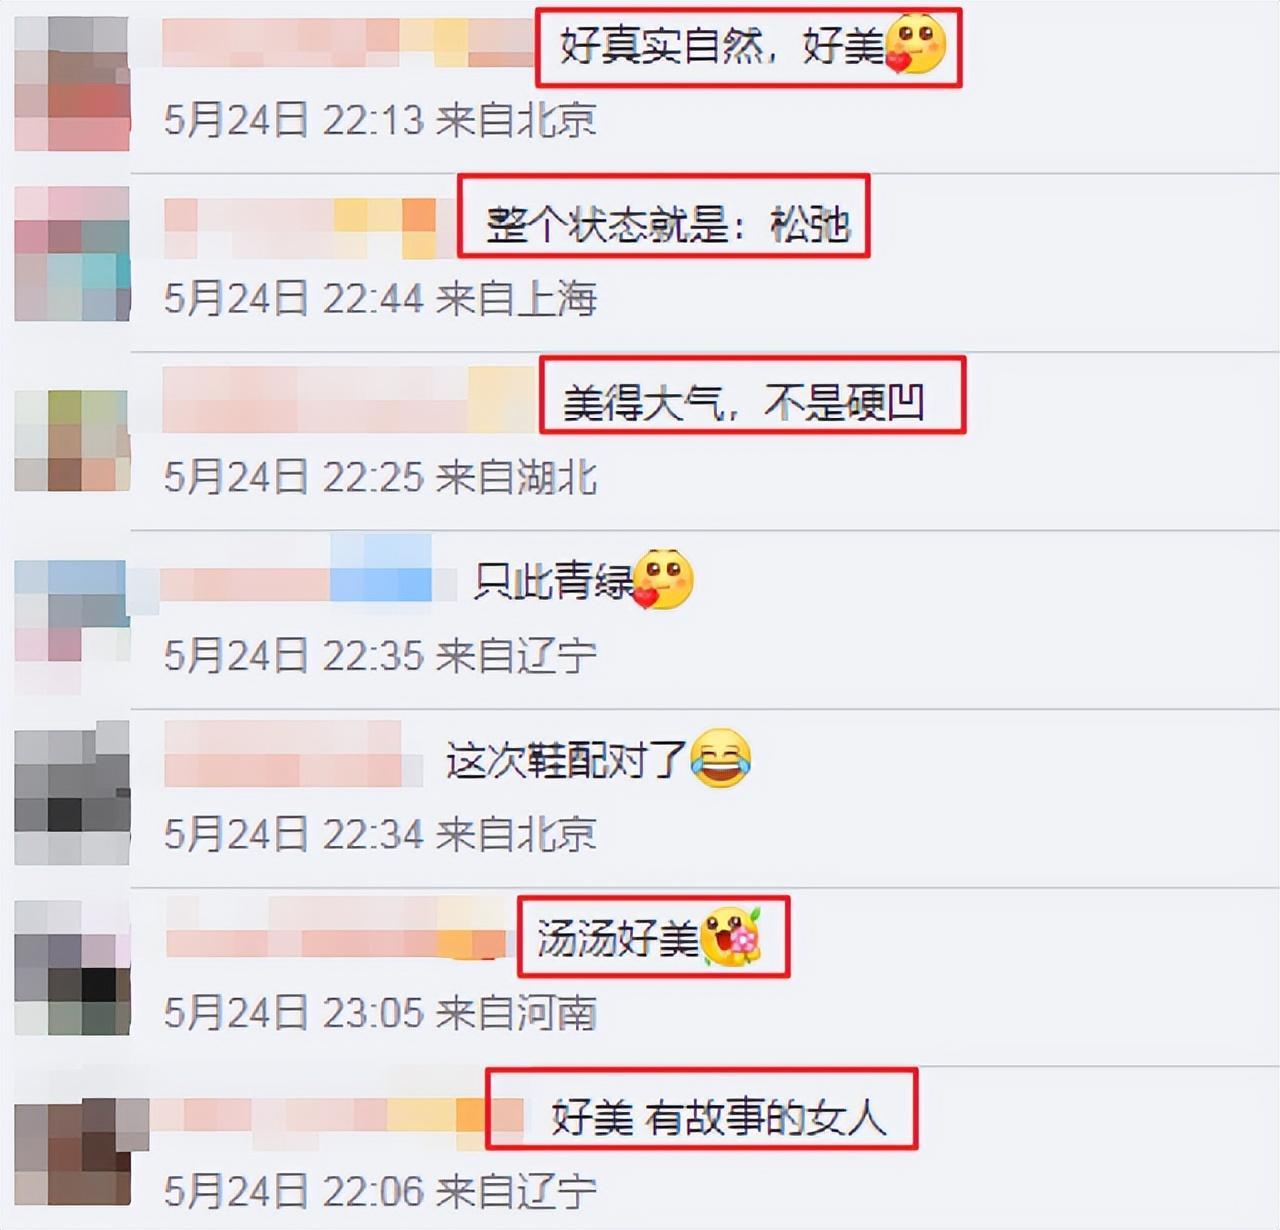Image resolution: width=1280 pixels, height=1230 pixels.
Task: Open blurred username beside 美得大气，不是硬凹
Action: pyautogui.click(x=347, y=400)
